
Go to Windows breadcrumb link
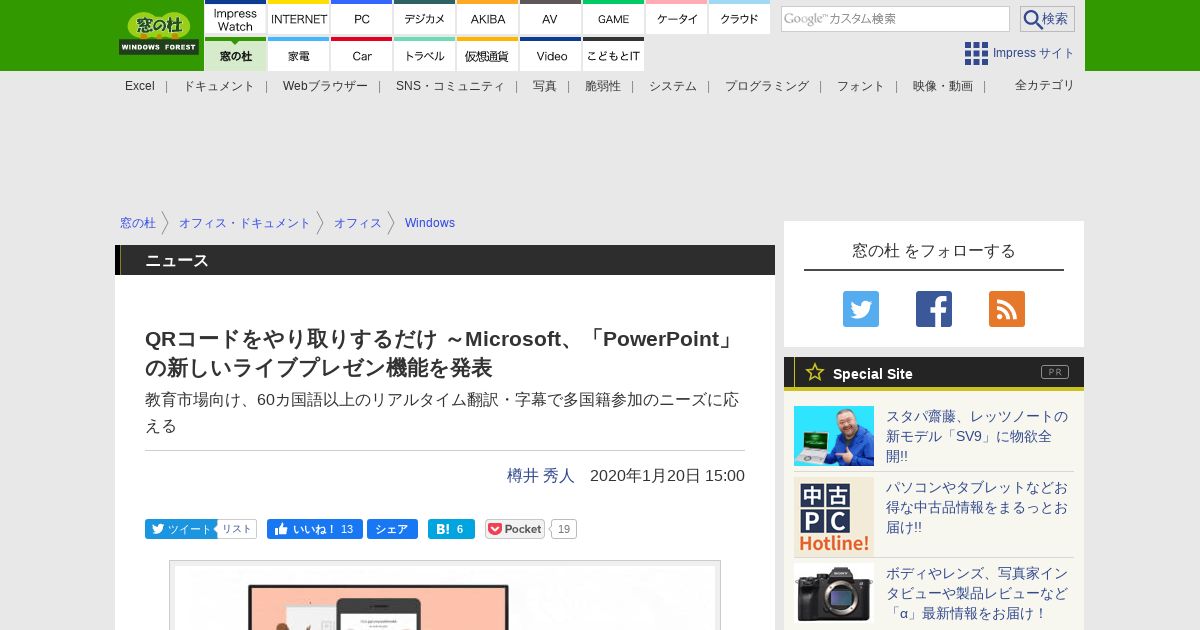tap(430, 223)
